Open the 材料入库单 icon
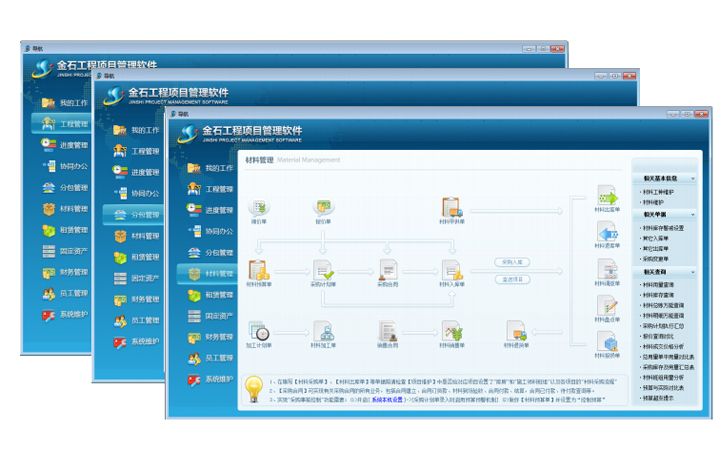Image resolution: width=726 pixels, height=450 pixels. [452, 270]
